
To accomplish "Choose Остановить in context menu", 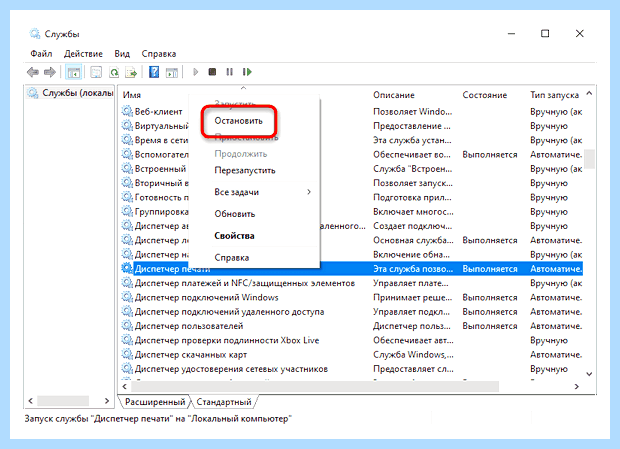I will point(238,121).
